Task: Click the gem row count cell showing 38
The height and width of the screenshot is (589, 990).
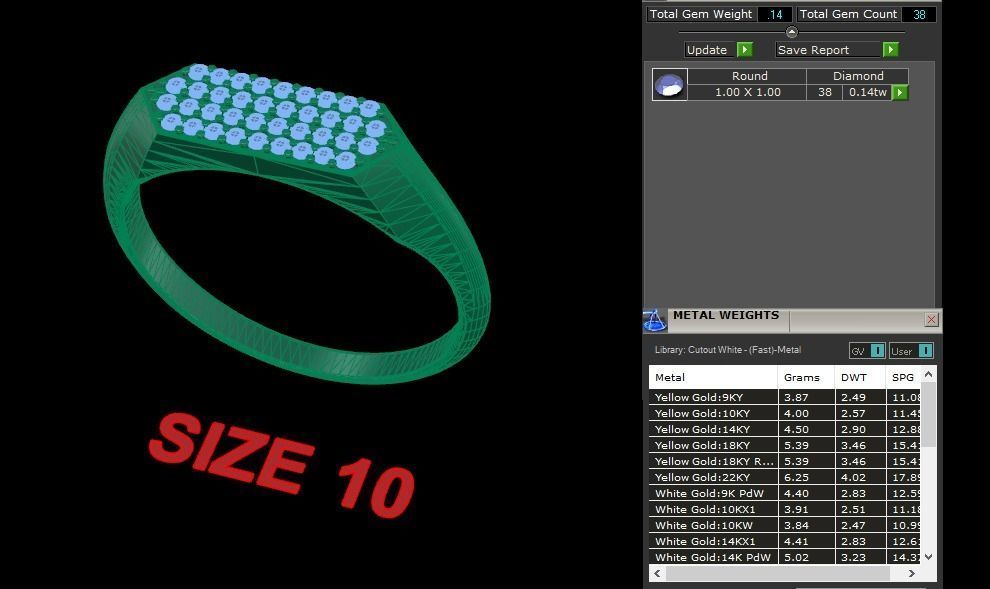Action: pyautogui.click(x=825, y=92)
